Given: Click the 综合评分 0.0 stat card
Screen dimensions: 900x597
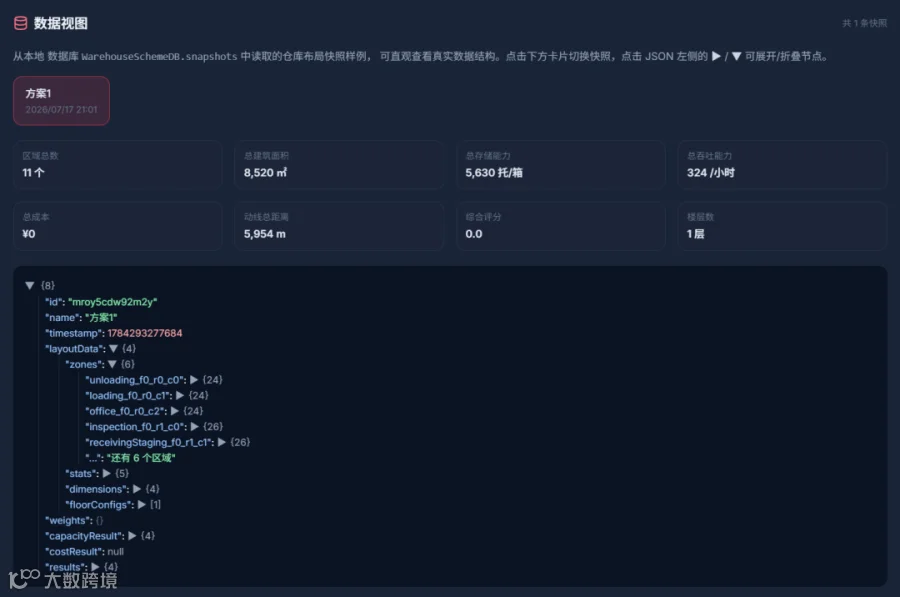Looking at the screenshot, I should pos(561,226).
